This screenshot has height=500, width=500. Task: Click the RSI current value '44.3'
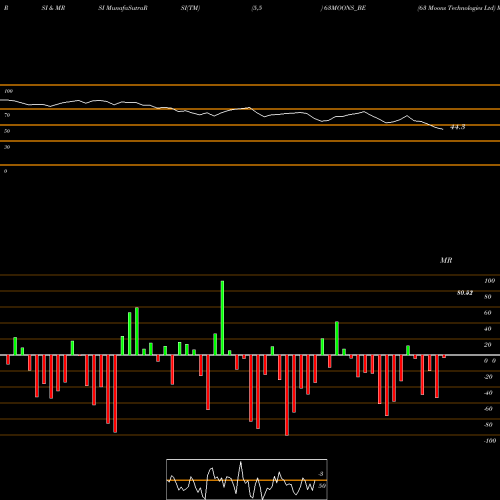pyautogui.click(x=458, y=127)
